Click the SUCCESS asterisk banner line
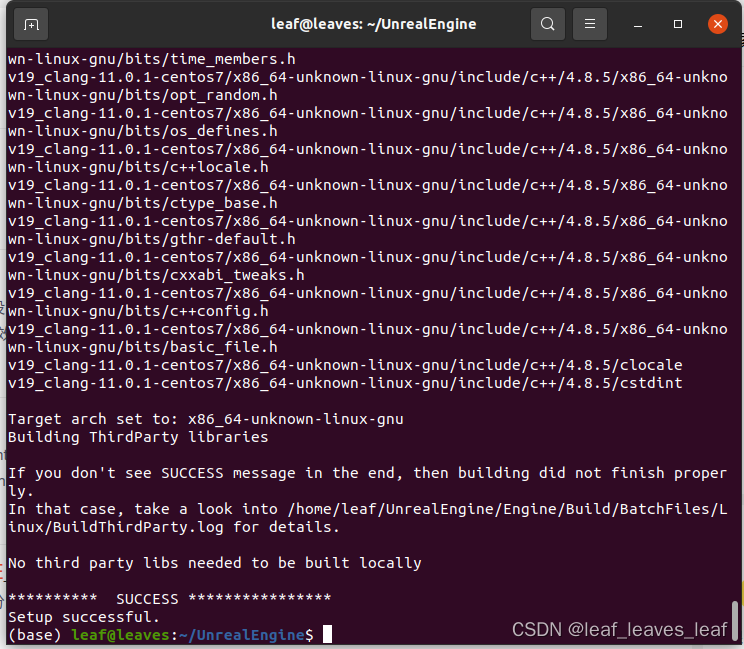 click(169, 599)
